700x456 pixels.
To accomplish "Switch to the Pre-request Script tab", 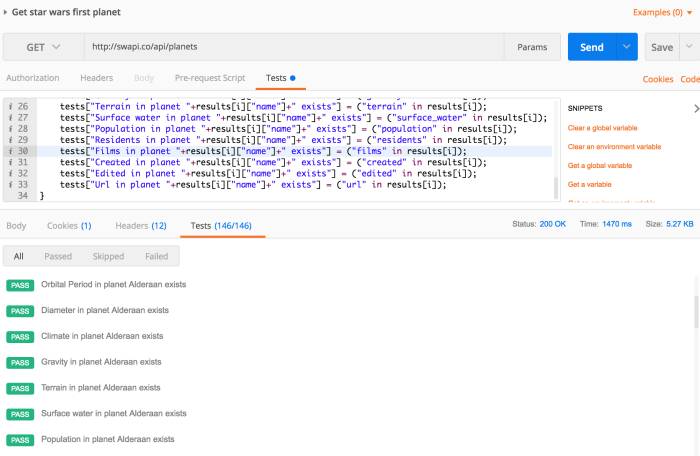I will [x=210, y=78].
